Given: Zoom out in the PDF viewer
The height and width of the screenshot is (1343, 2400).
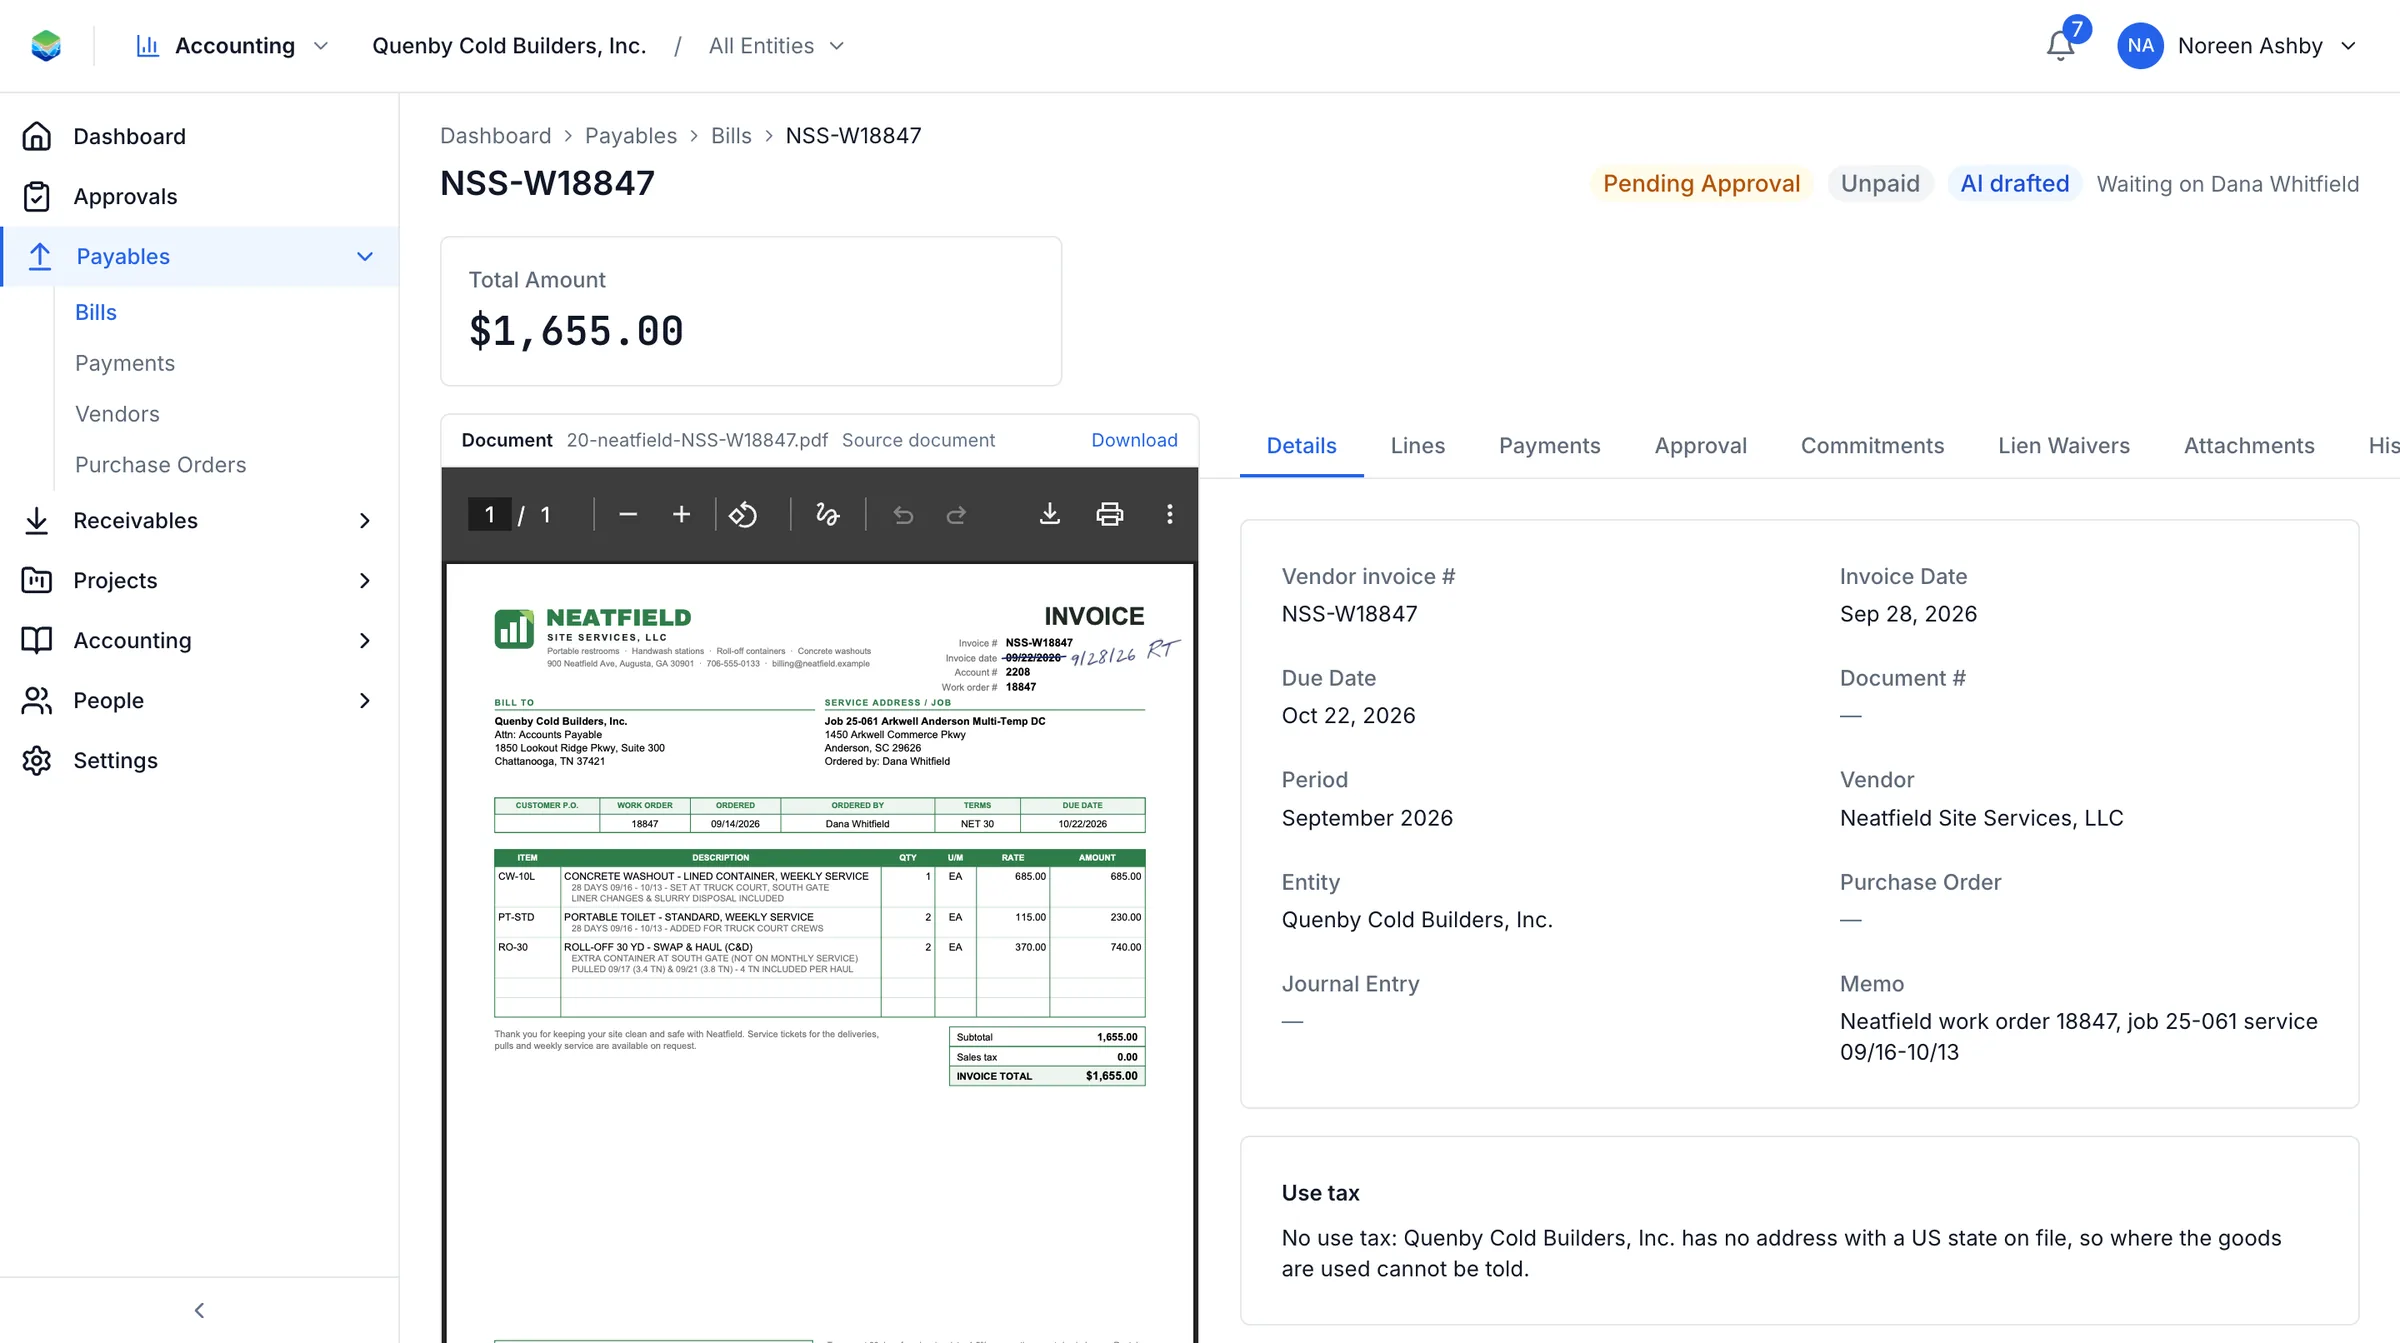Looking at the screenshot, I should point(628,514).
